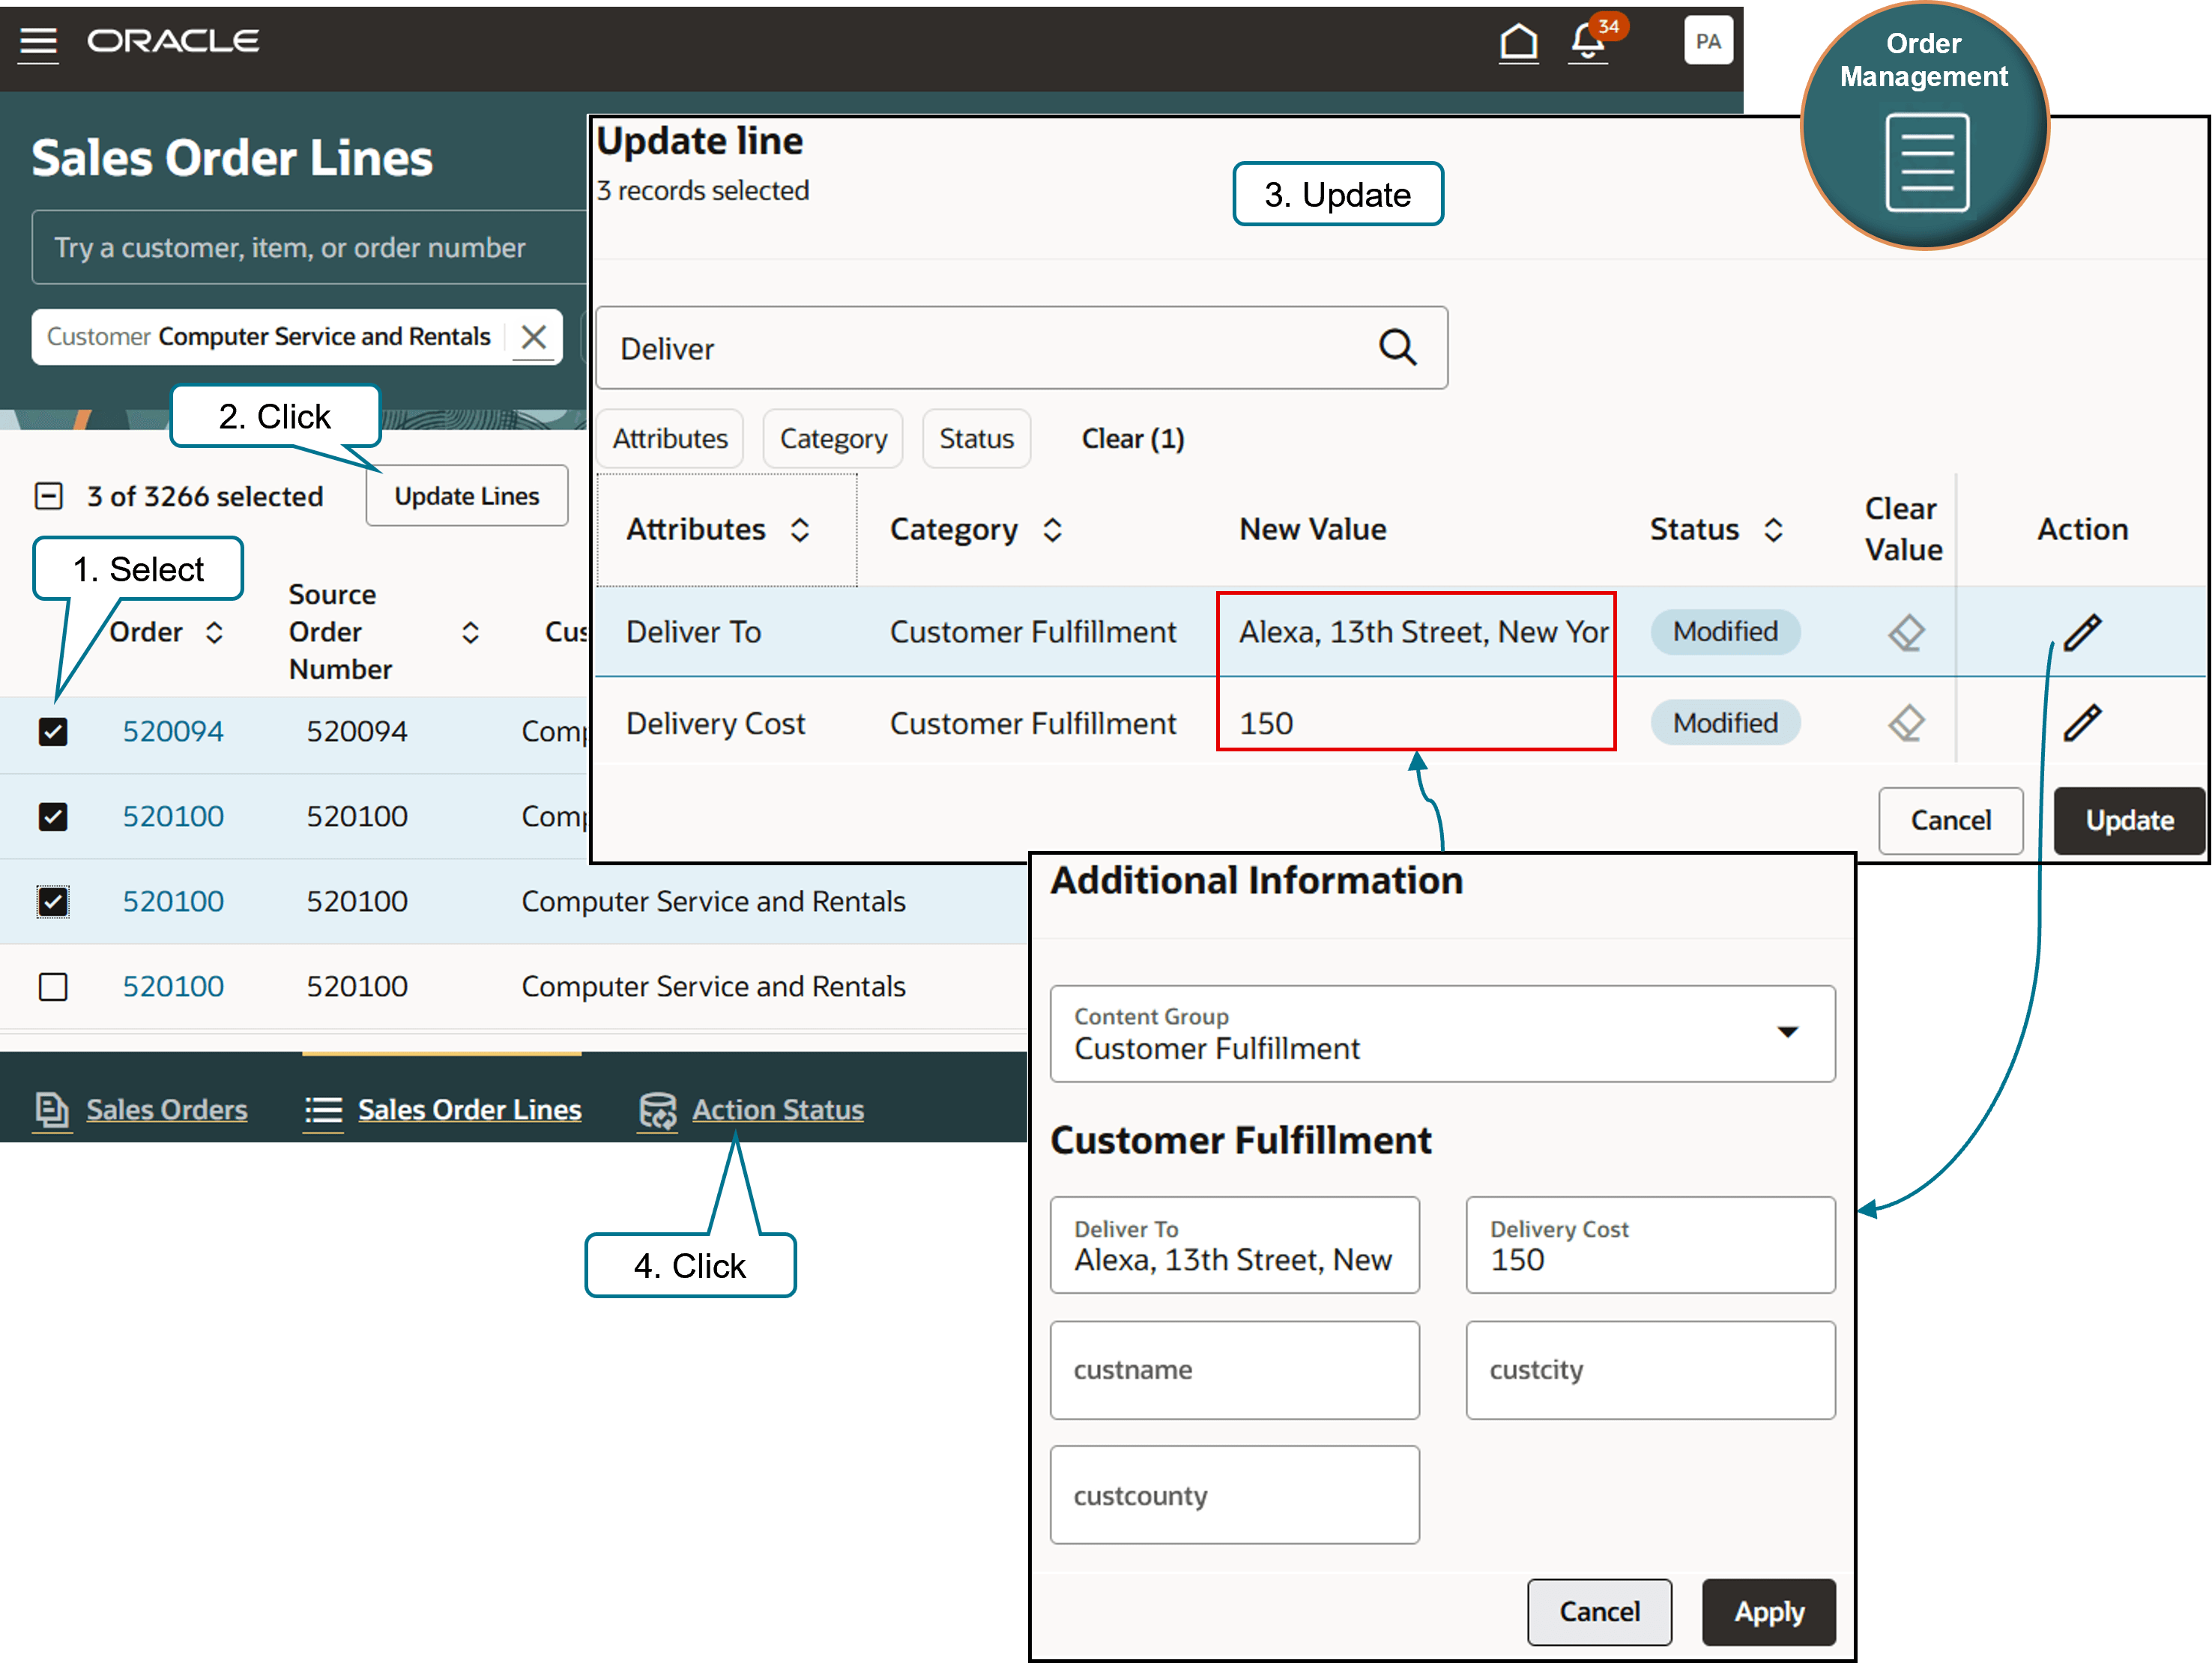This screenshot has height=1663, width=2212.
Task: Filter by Attributes chip
Action: 670,439
